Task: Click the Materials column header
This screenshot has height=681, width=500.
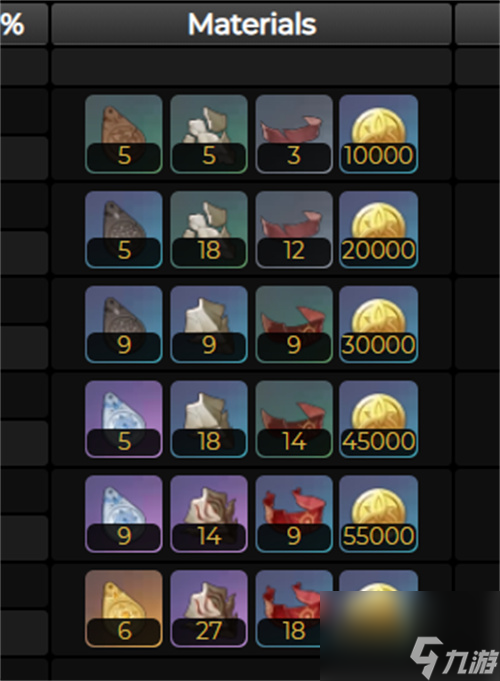Action: (252, 24)
